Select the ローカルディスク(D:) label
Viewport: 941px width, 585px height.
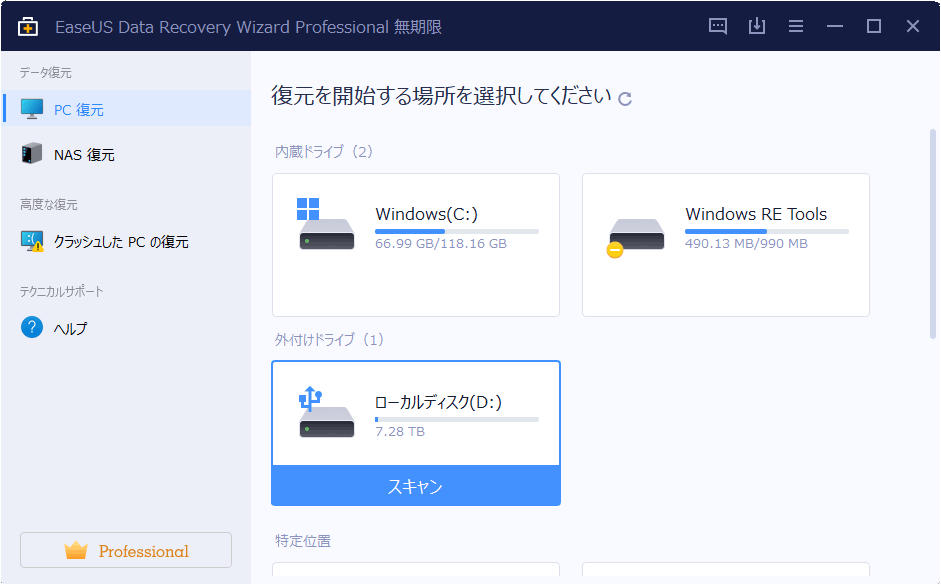point(438,402)
